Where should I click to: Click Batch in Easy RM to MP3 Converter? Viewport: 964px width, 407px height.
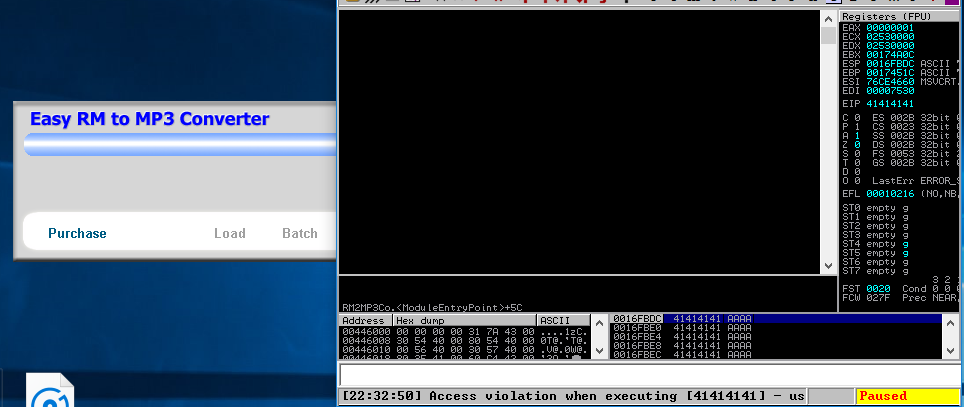300,234
